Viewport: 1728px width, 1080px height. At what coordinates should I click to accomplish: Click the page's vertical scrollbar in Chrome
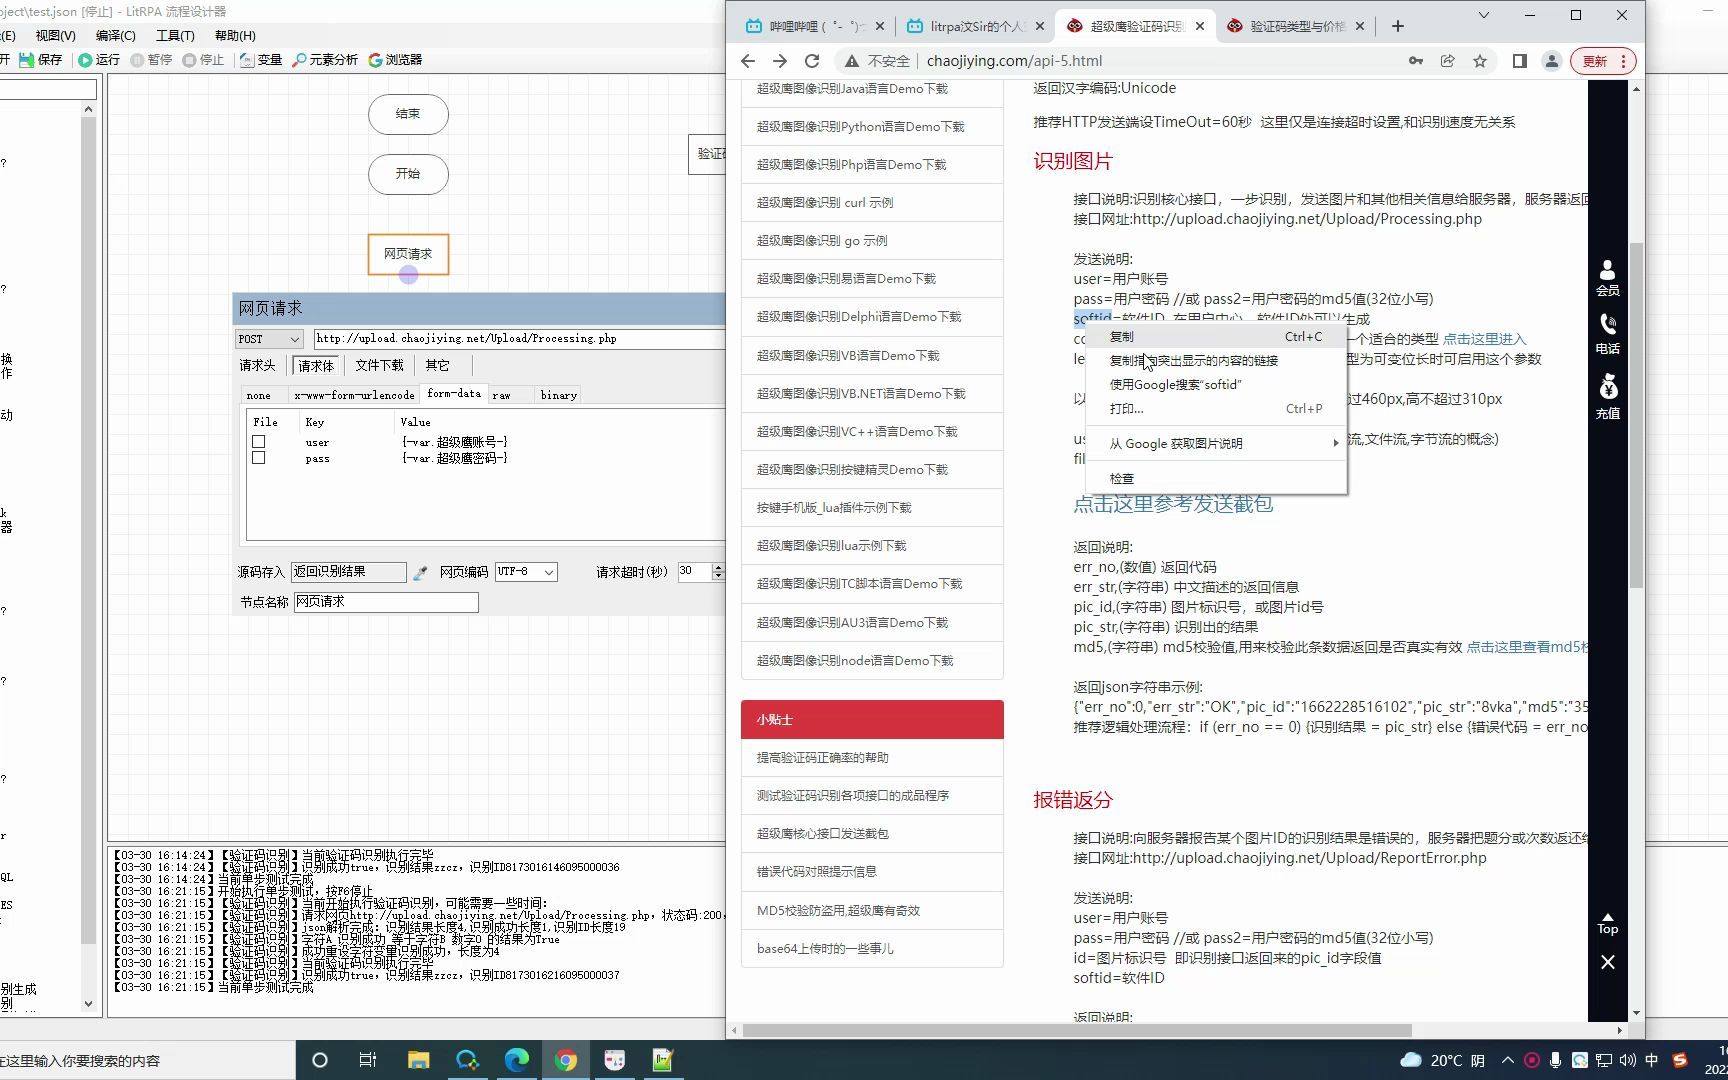[x=1636, y=415]
